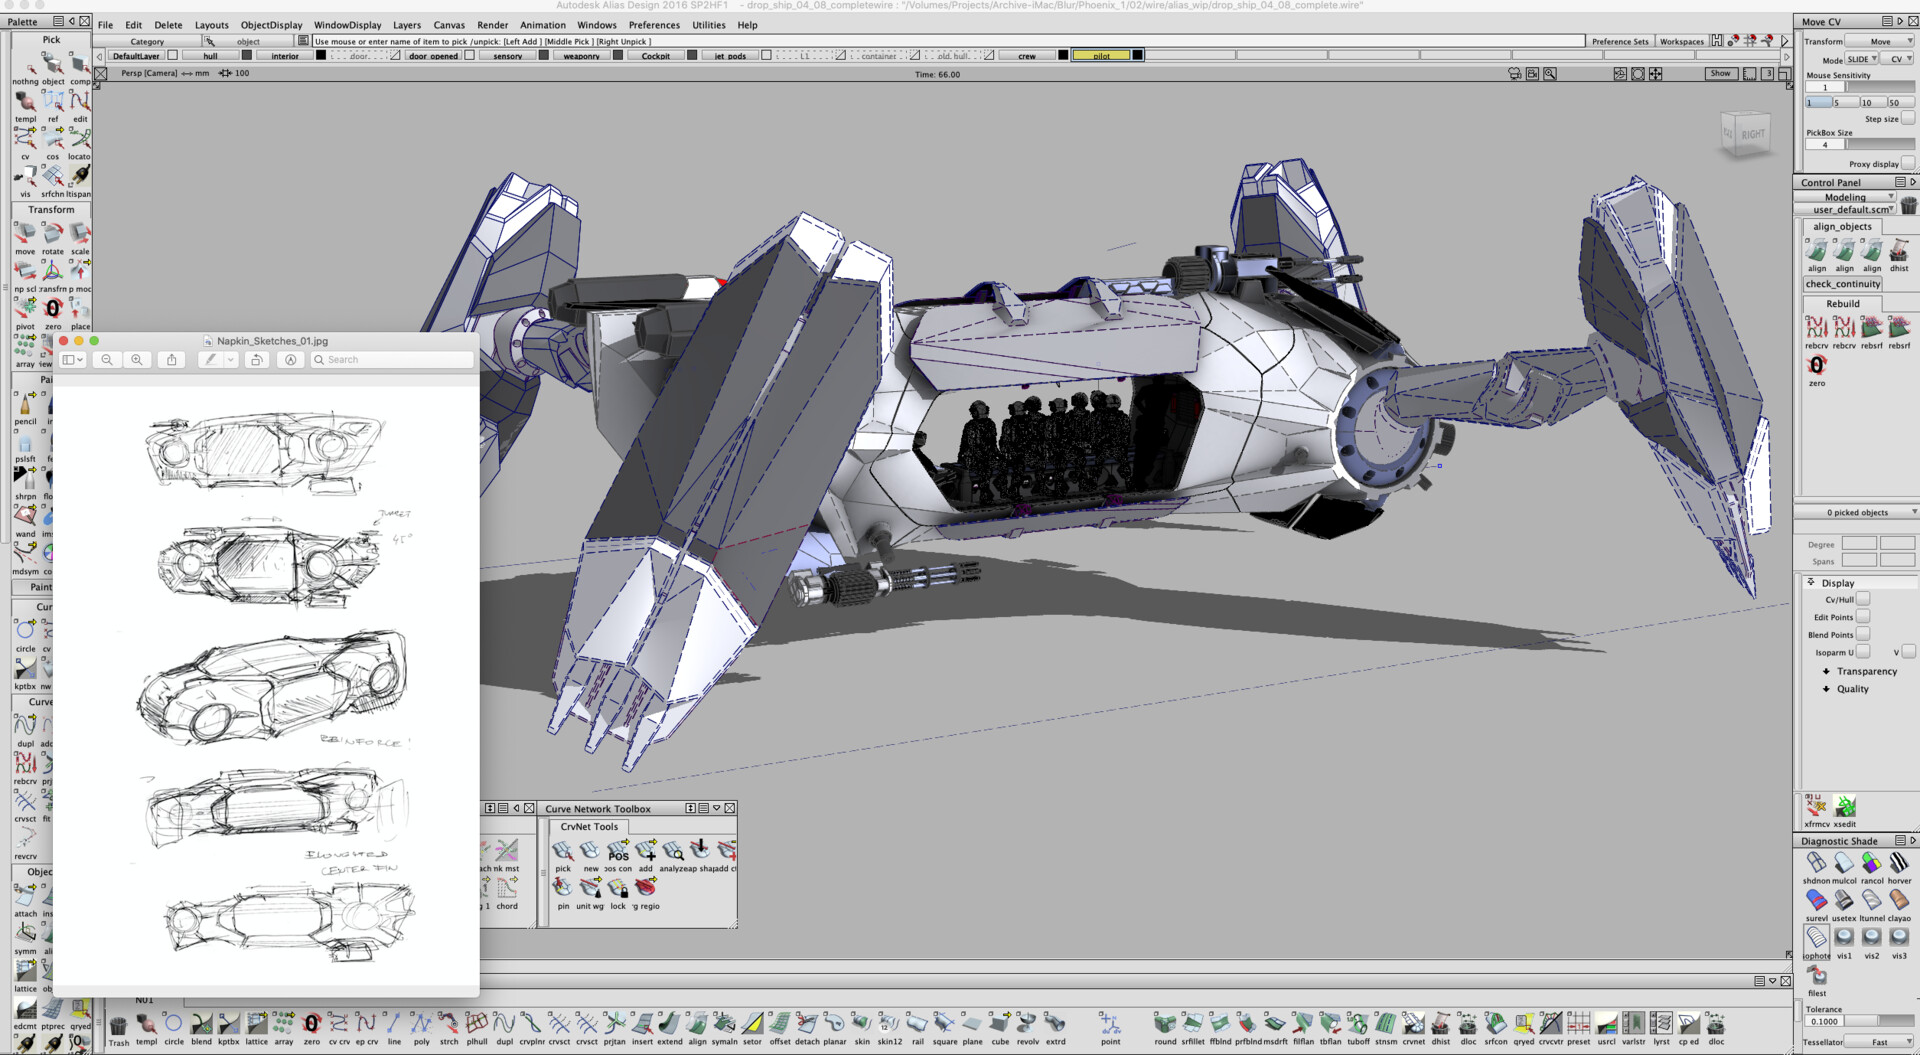Select the xsedit tool icon
1920x1055 pixels.
pos(1845,807)
